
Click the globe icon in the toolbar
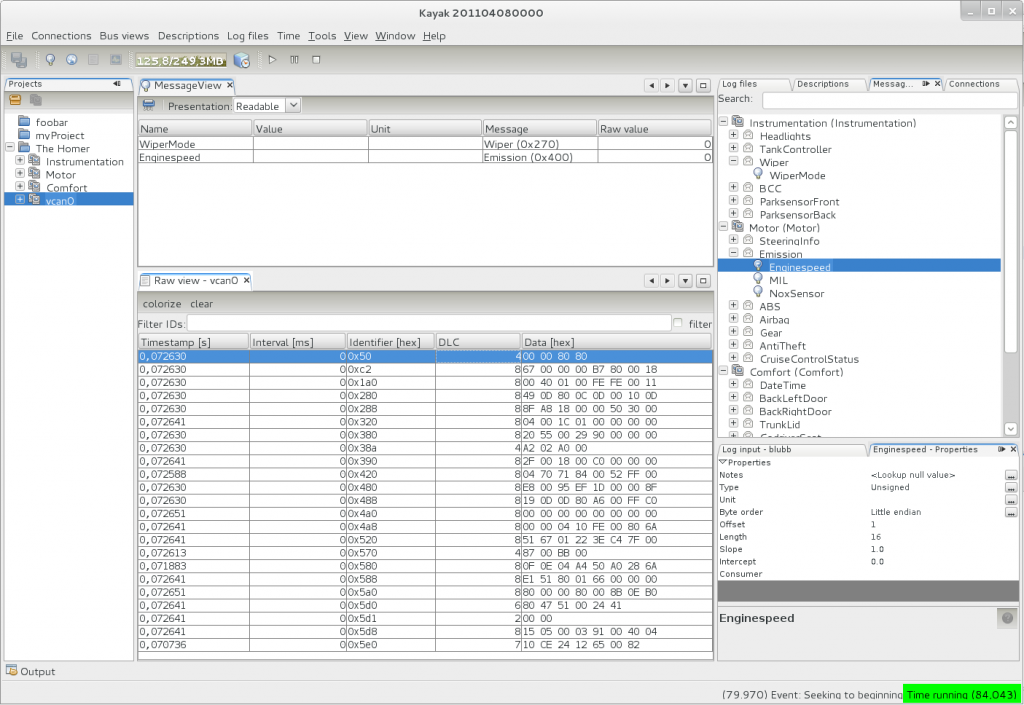pyautogui.click(x=72, y=60)
